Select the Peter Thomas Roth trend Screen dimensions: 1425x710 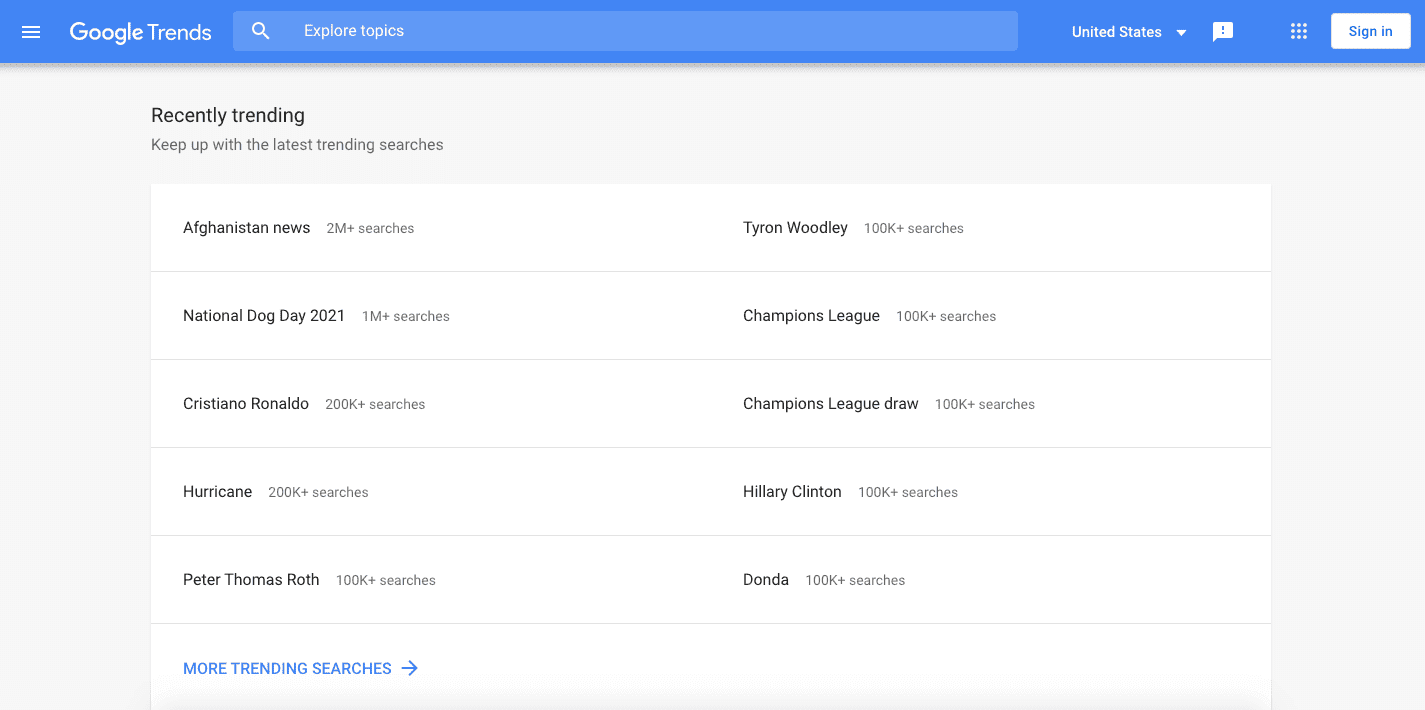point(251,579)
